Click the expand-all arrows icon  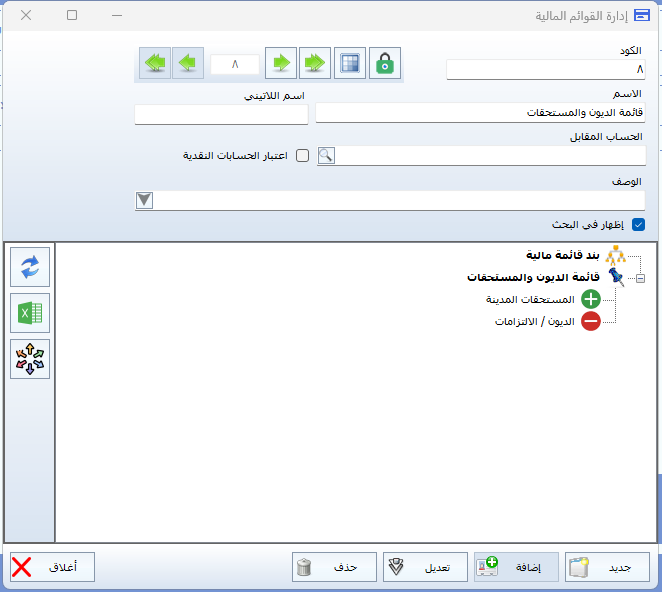click(30, 359)
